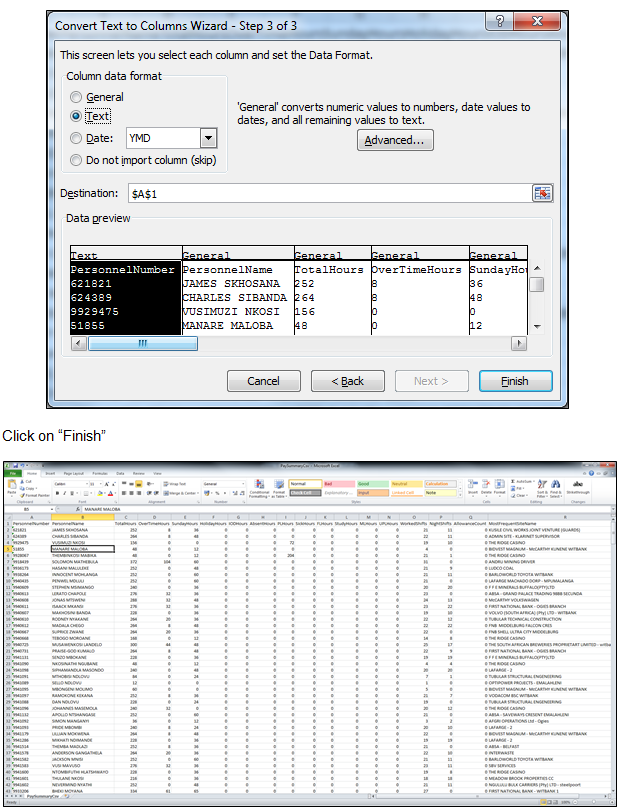The image size is (624, 811).
Task: Open Sort & Filter menu
Action: (542, 487)
